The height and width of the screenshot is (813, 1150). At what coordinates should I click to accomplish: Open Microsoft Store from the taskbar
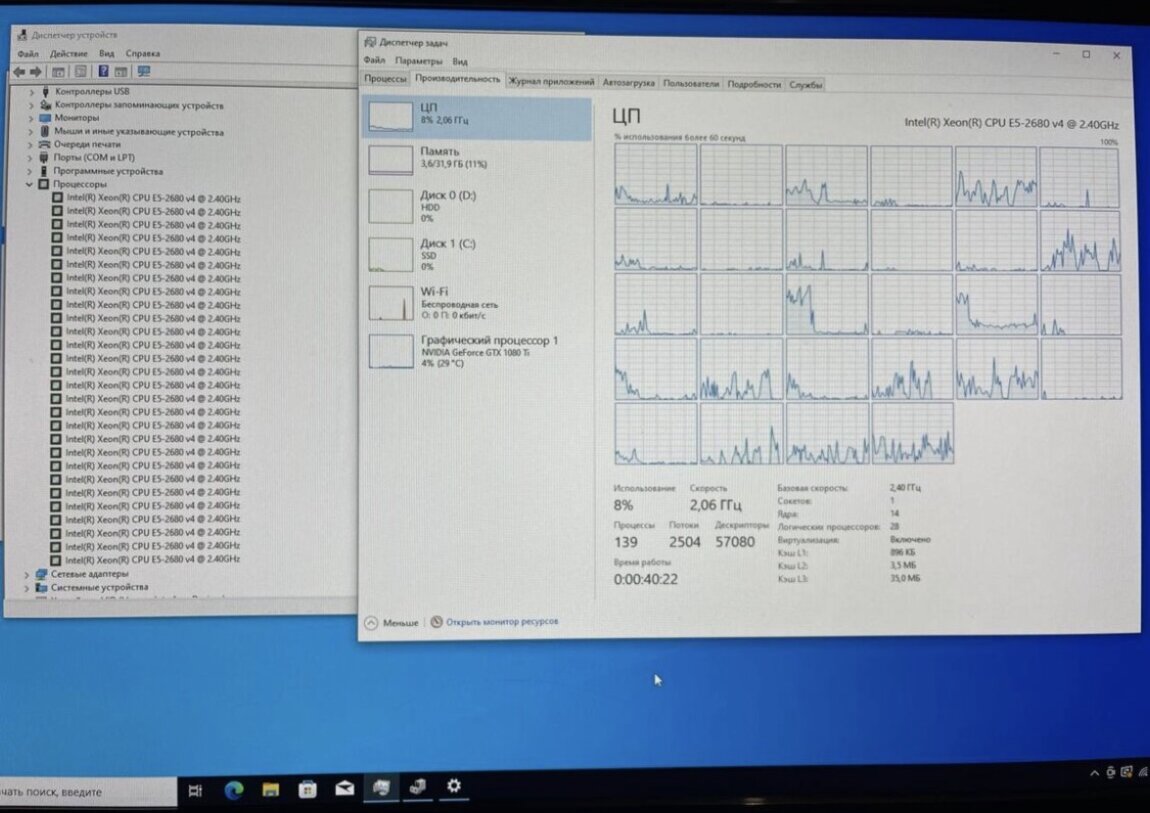[308, 789]
